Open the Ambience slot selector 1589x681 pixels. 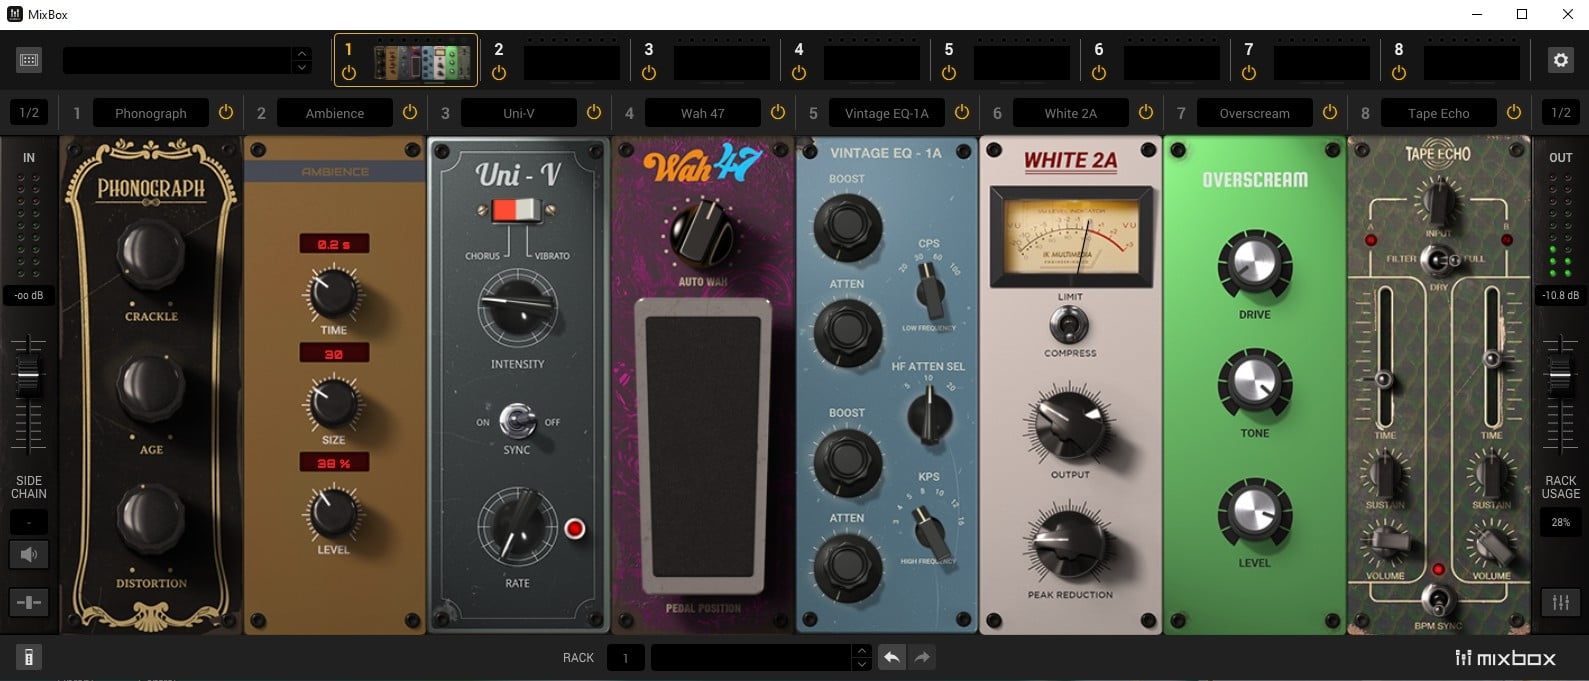(x=335, y=113)
